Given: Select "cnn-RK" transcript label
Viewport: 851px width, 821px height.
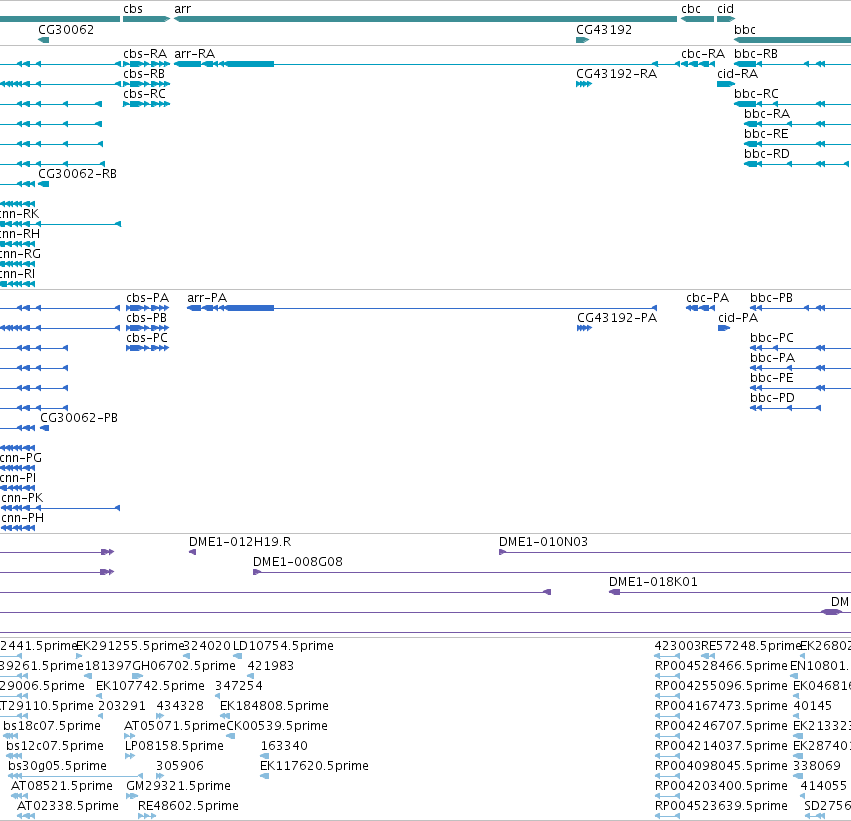Looking at the screenshot, I should click(x=20, y=214).
